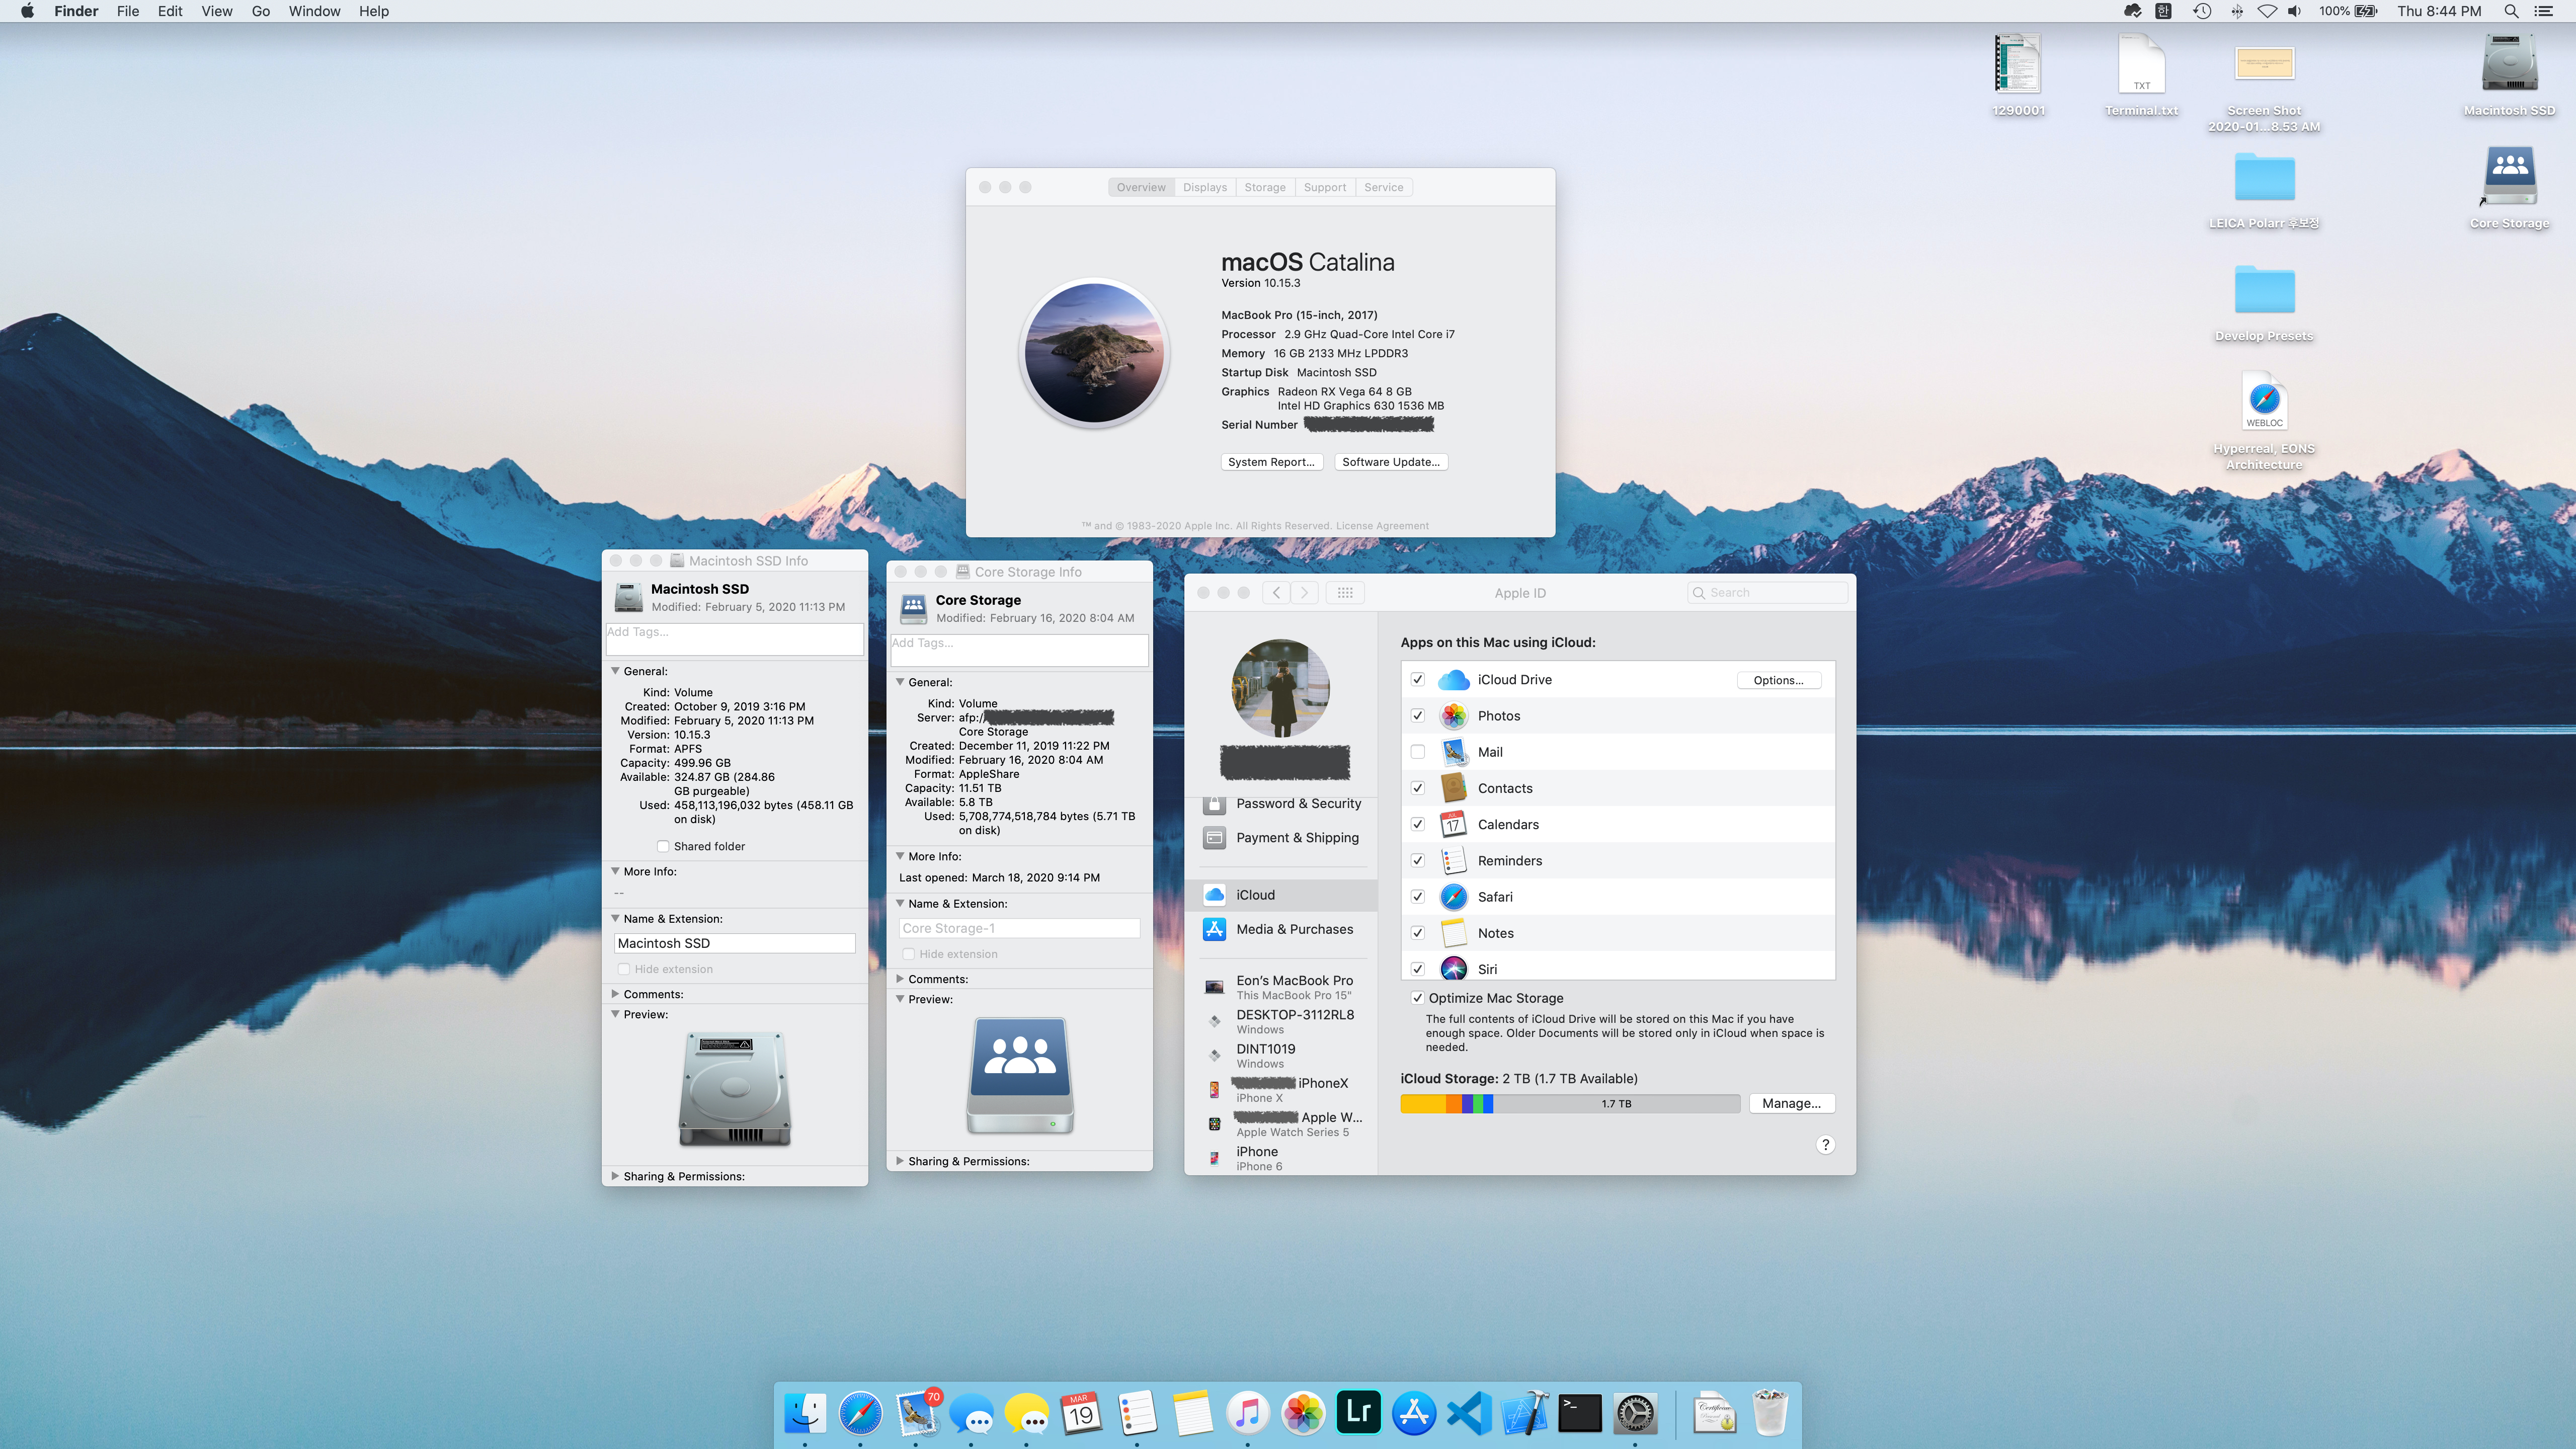Open Lightroom from the Dock

[x=1358, y=1413]
